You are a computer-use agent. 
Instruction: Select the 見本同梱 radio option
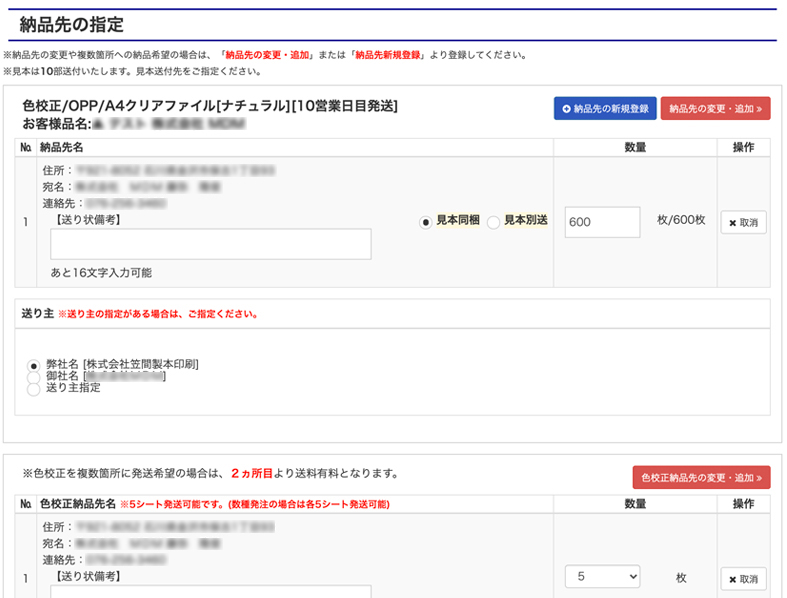[x=426, y=222]
